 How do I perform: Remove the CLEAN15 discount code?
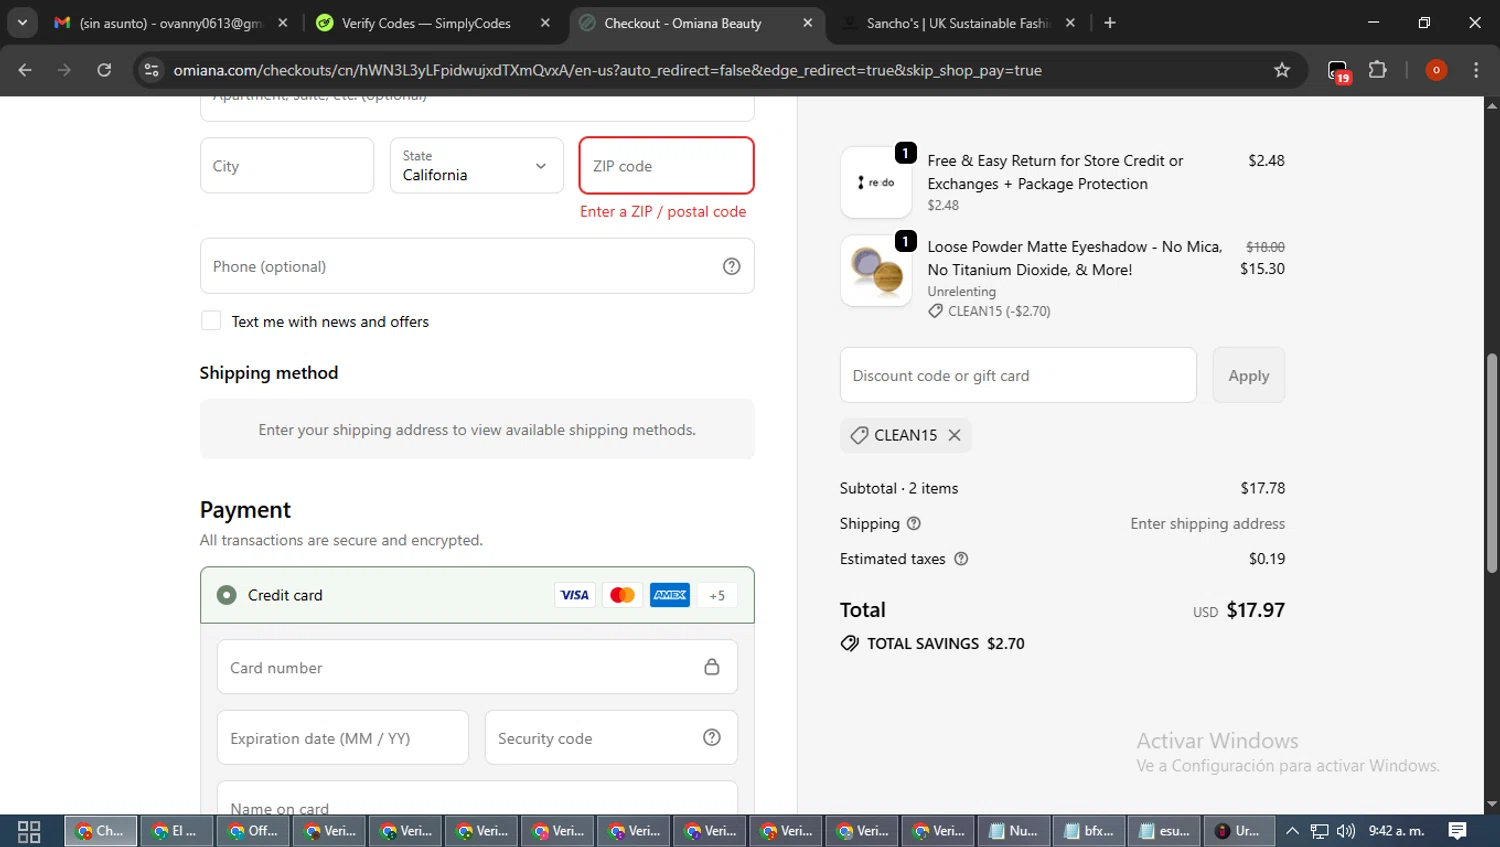coord(954,435)
